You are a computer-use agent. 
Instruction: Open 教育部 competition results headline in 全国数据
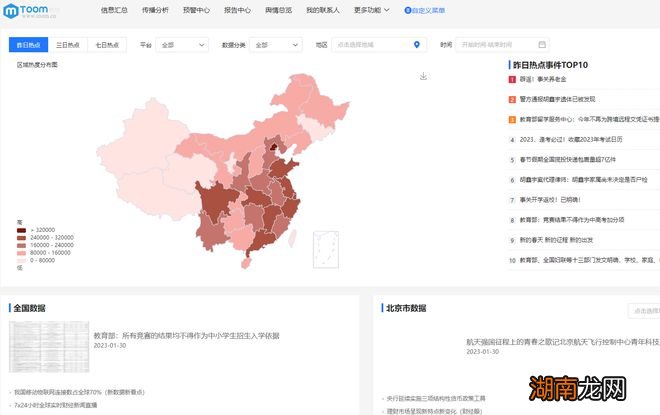pos(186,336)
